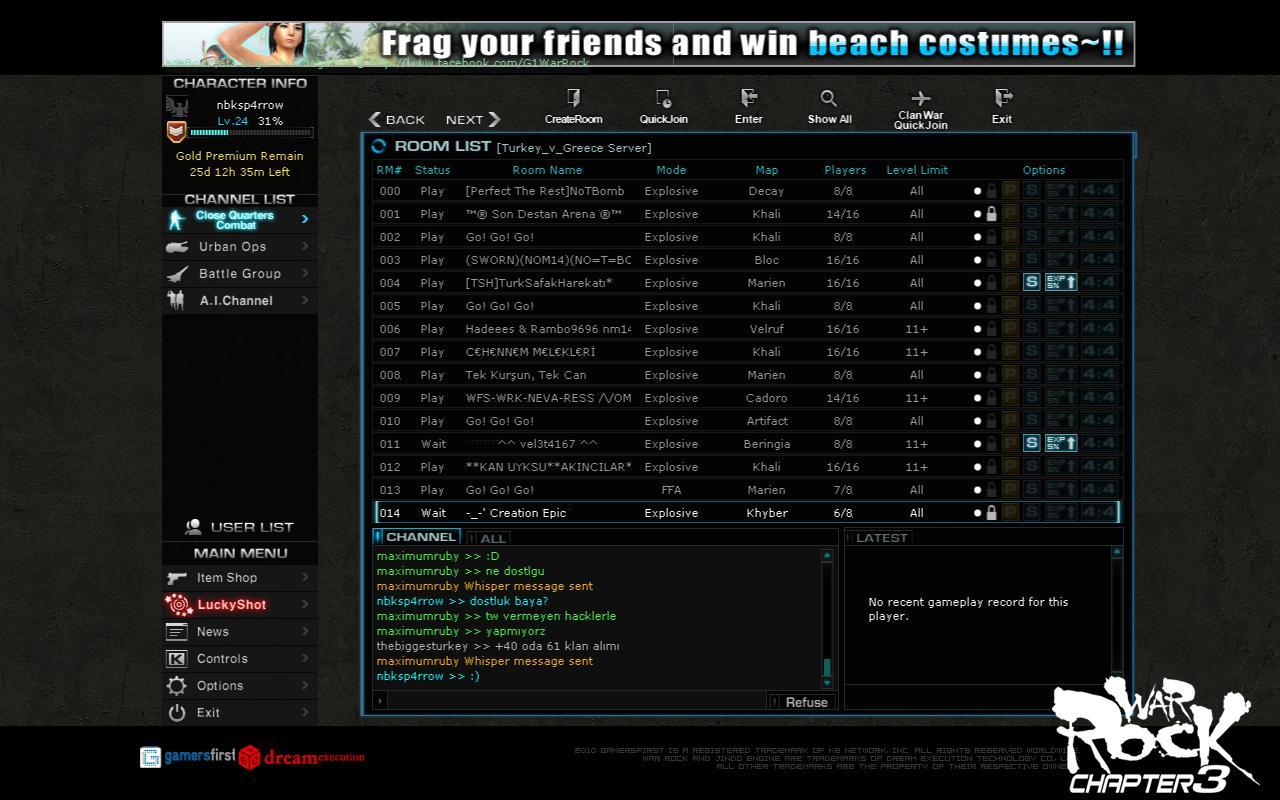Click the chat message input field

575,702
